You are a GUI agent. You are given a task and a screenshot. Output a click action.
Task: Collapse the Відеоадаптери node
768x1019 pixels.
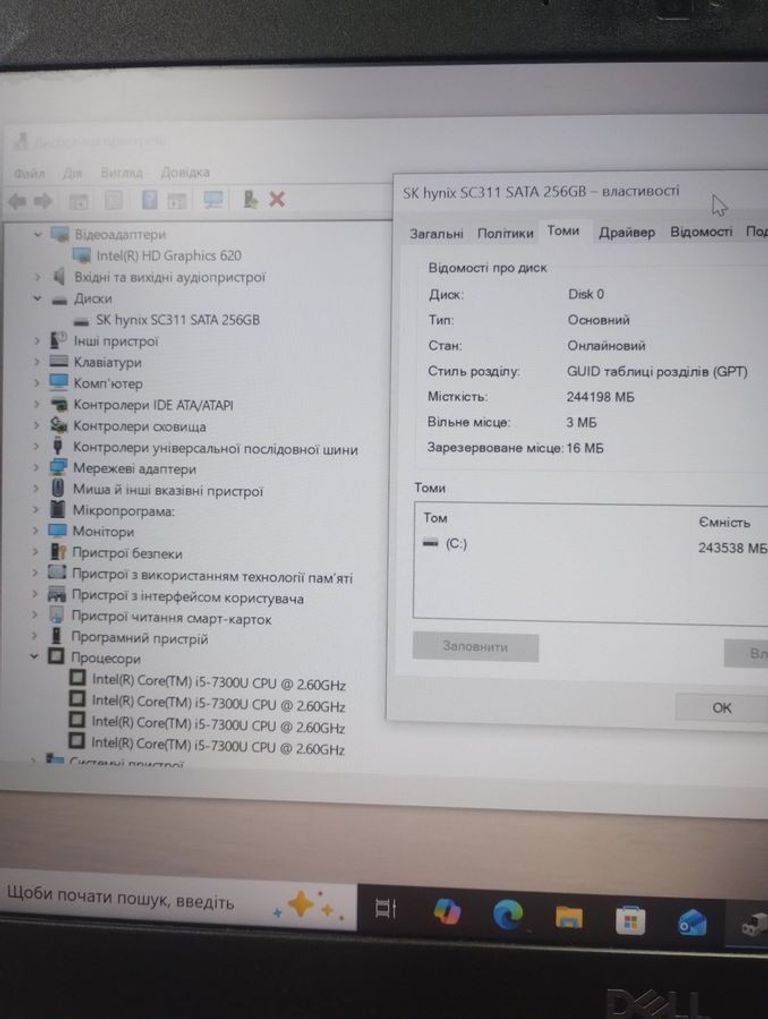click(37, 234)
